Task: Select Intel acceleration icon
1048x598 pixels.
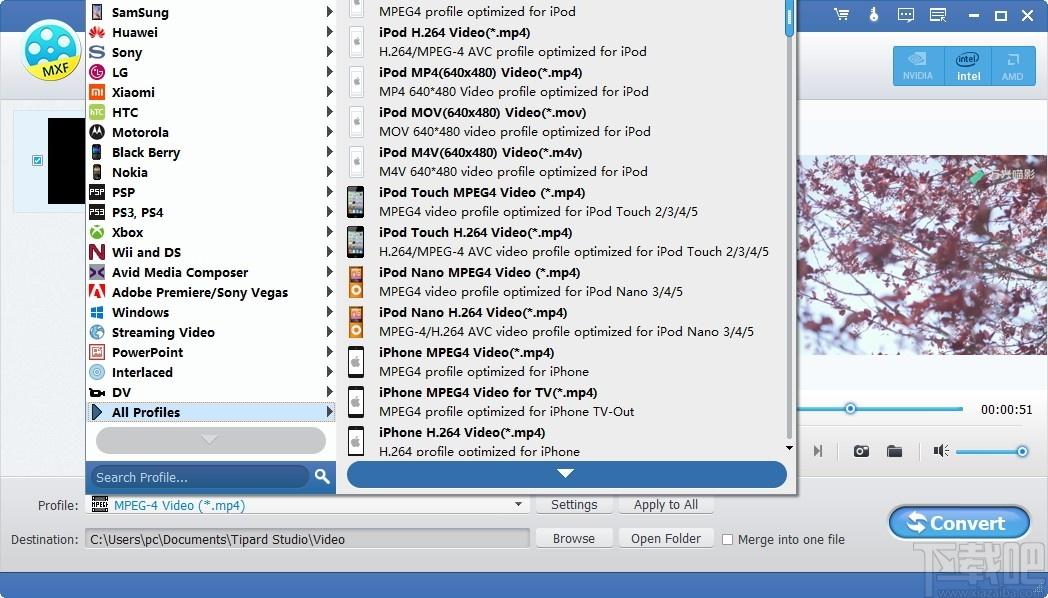Action: (x=968, y=66)
